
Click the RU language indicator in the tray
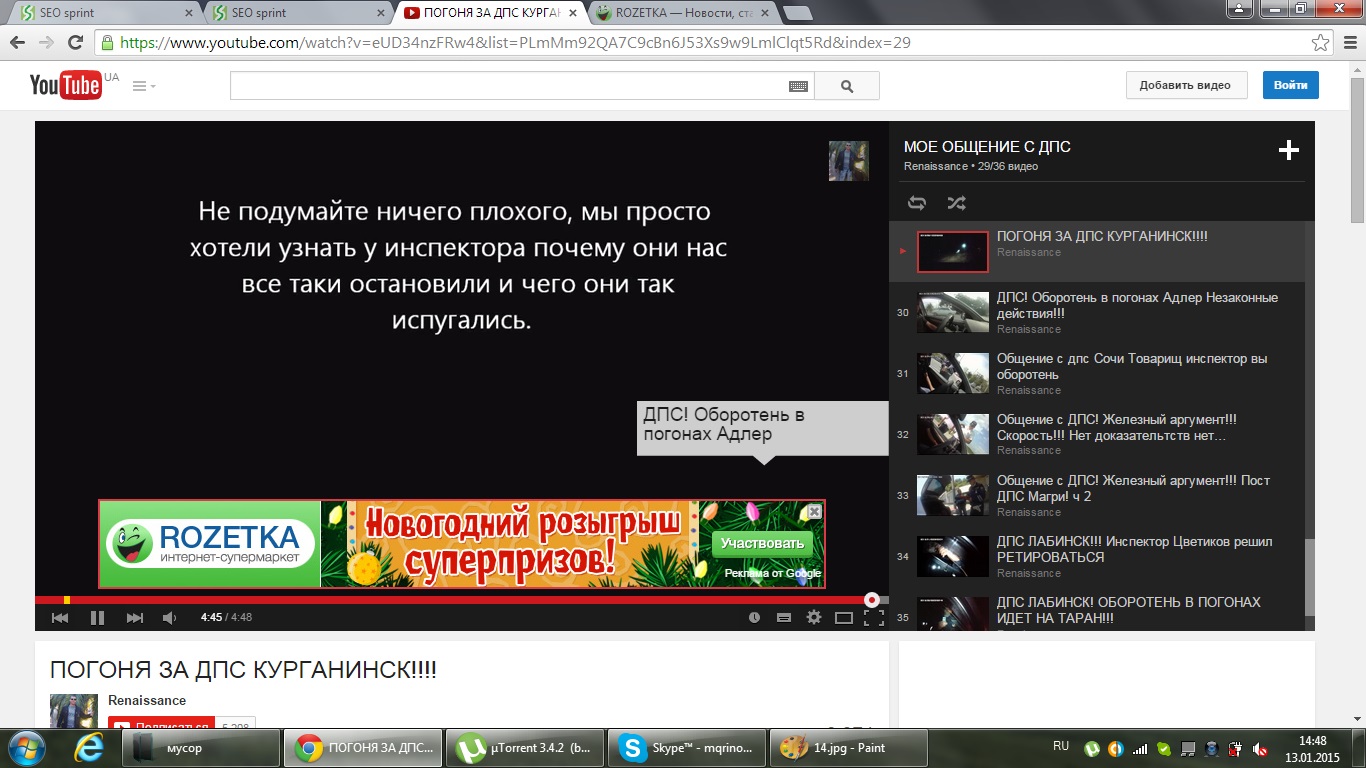[1061, 746]
